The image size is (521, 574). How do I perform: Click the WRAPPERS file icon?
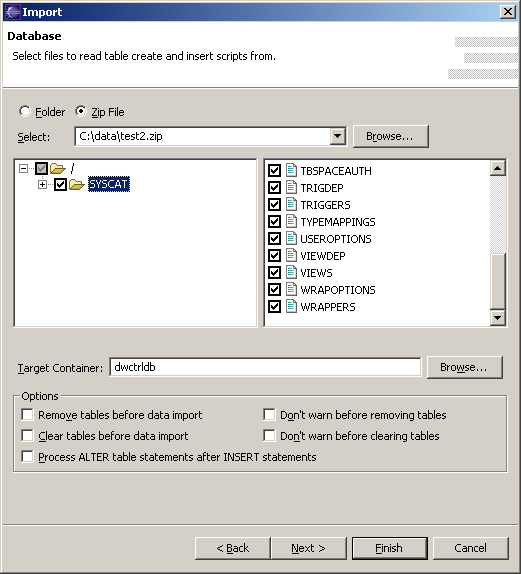point(291,306)
